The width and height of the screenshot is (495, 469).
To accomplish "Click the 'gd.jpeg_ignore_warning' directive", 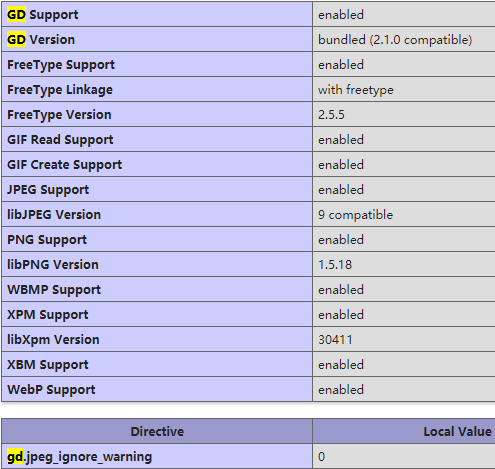I will click(x=79, y=457).
